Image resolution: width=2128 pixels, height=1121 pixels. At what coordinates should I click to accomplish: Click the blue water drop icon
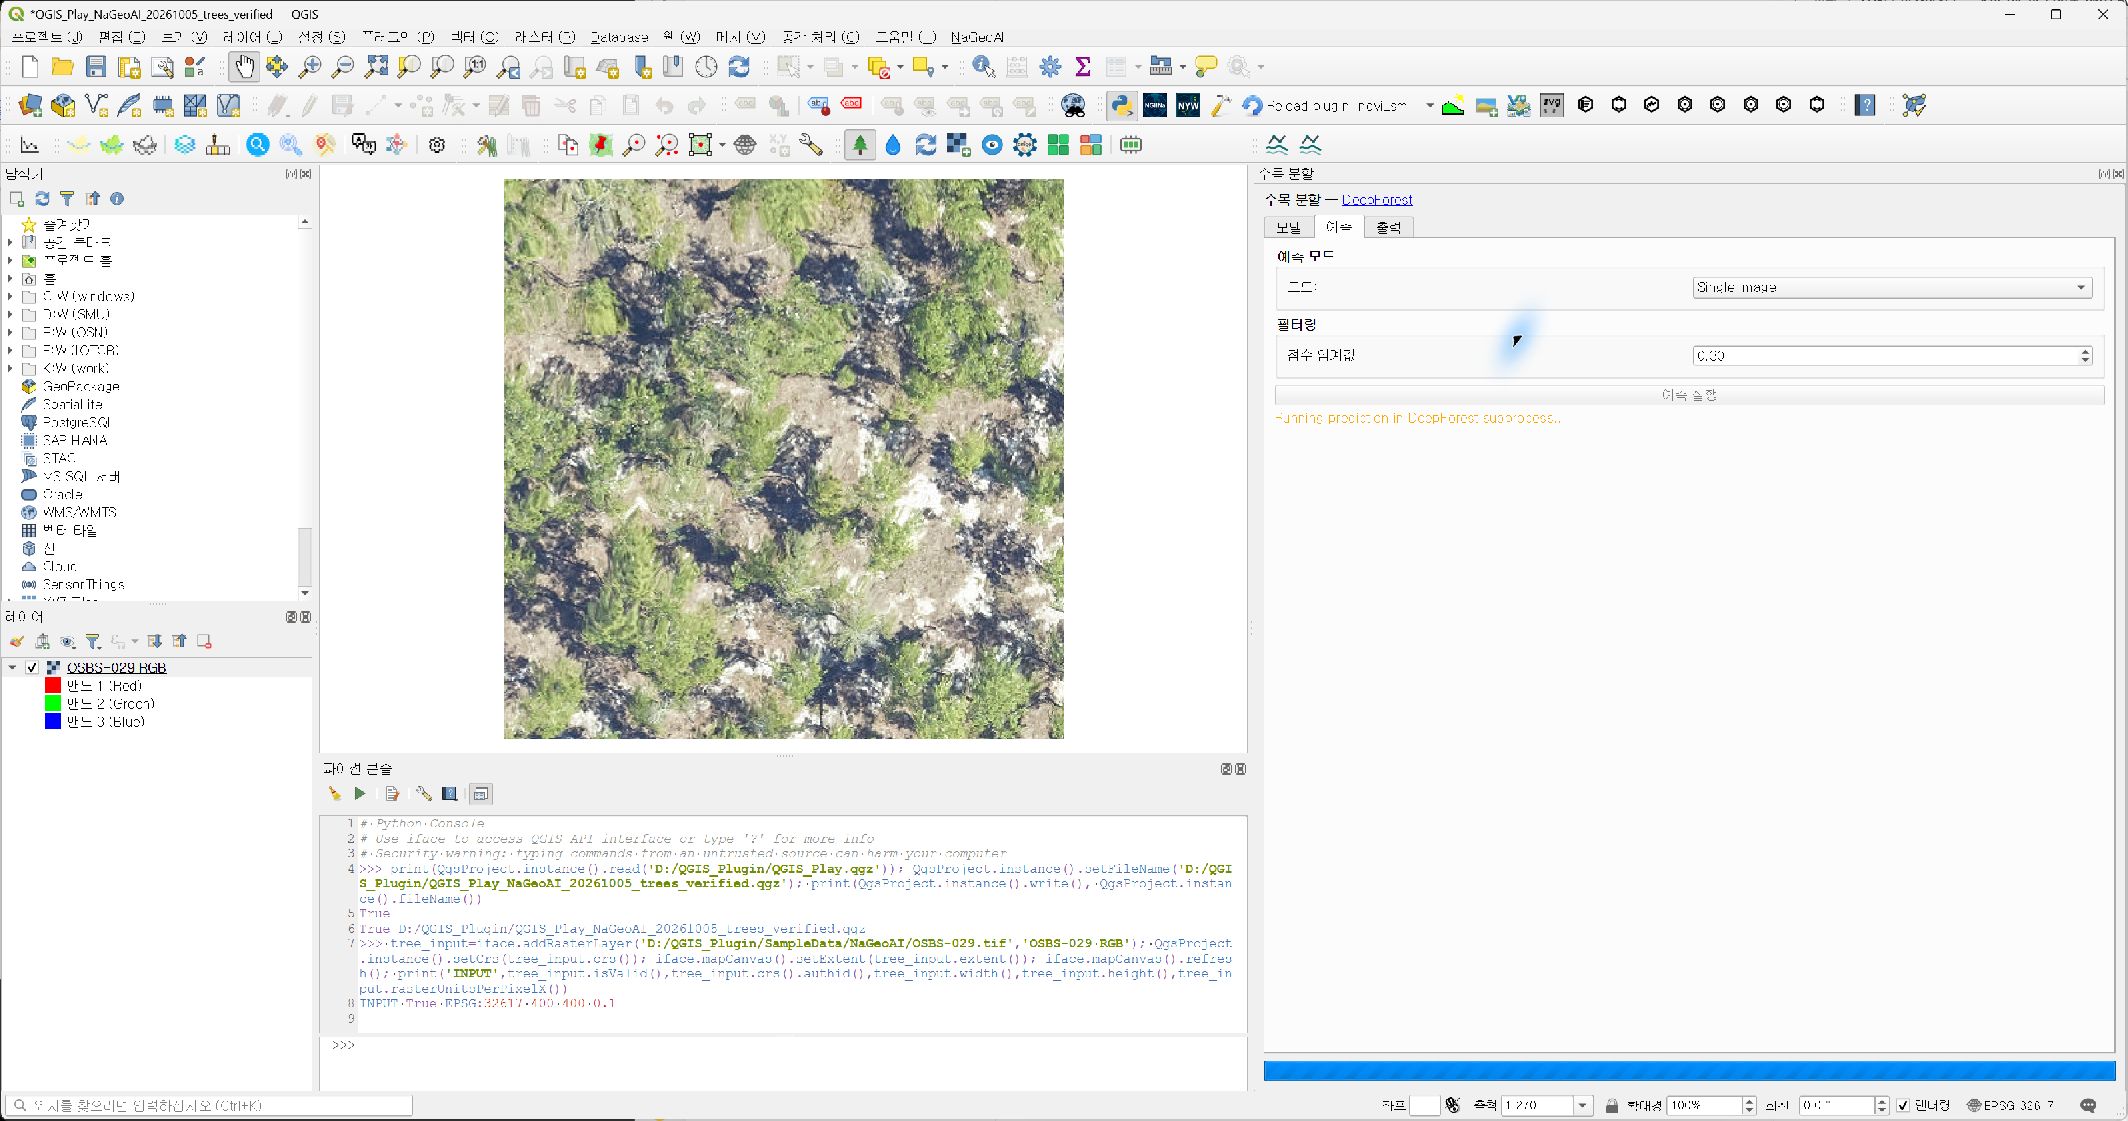893,145
